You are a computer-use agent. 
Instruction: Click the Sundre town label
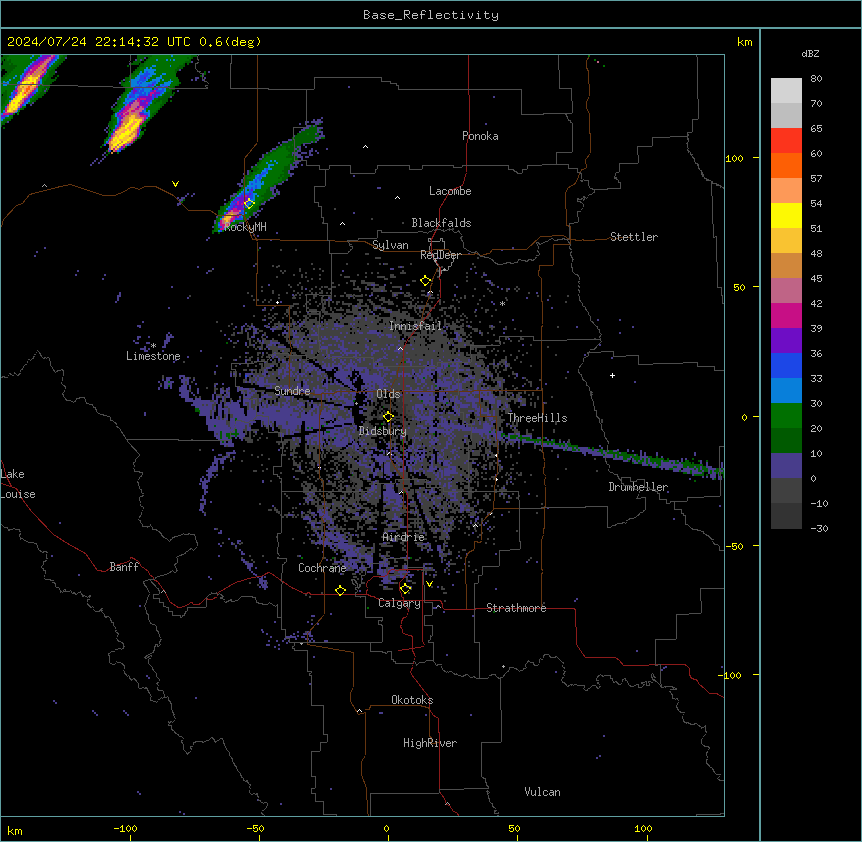pyautogui.click(x=292, y=391)
